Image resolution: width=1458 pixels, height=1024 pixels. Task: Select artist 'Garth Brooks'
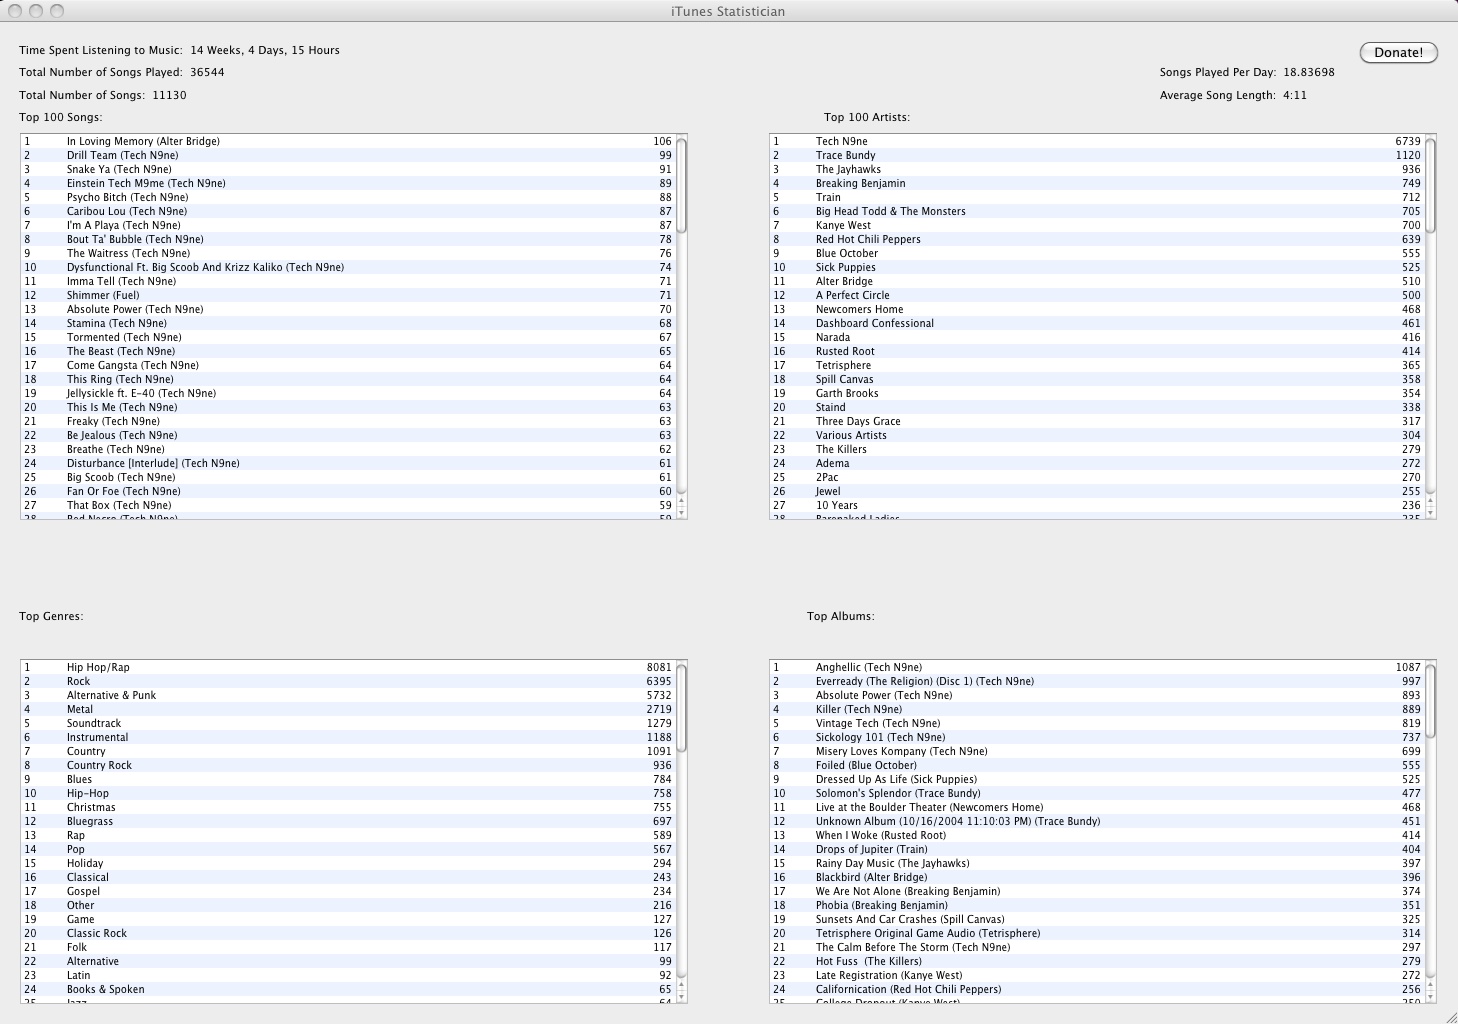pyautogui.click(x=1097, y=393)
